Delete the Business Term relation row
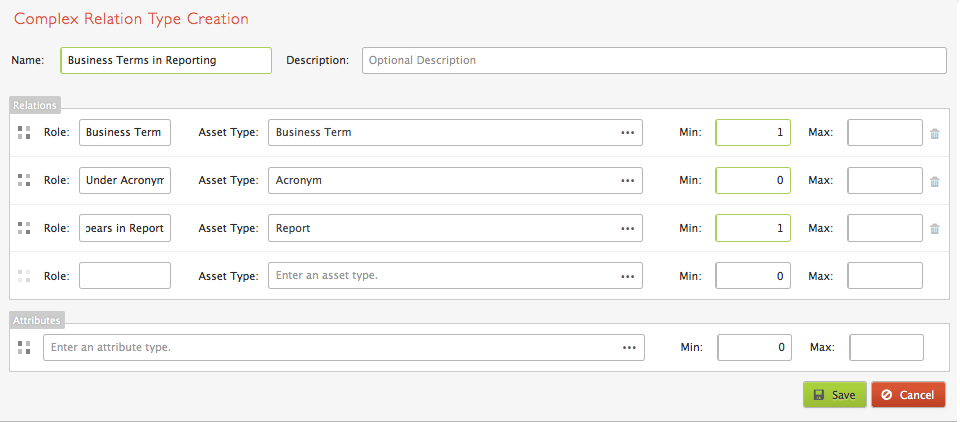The image size is (960, 422). 934,133
